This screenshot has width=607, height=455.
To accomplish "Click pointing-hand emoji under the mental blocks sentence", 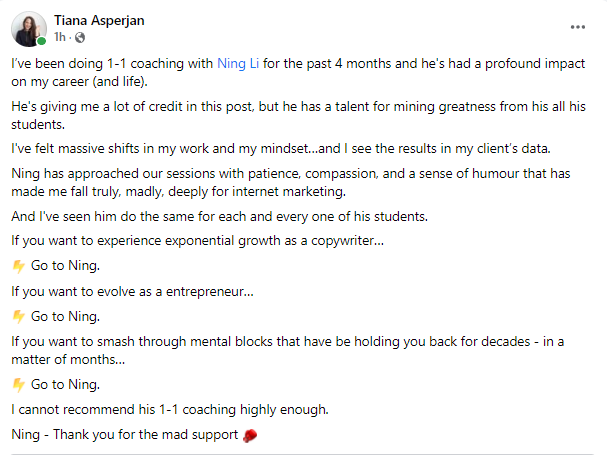I will coord(18,384).
